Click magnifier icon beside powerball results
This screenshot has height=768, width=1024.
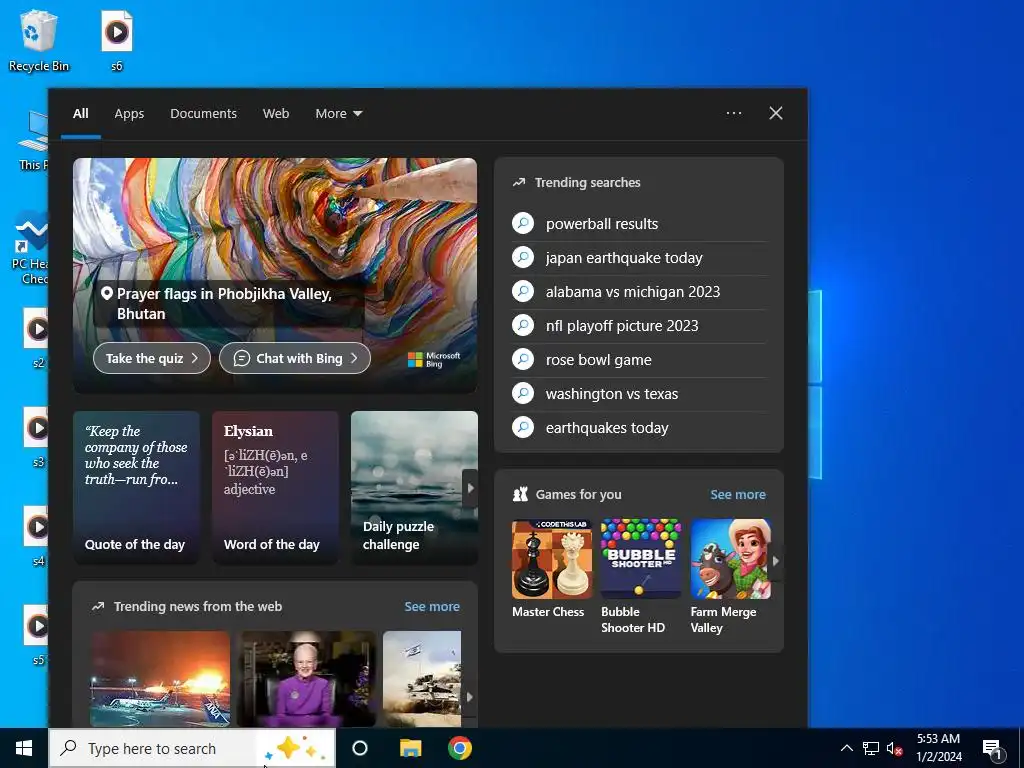point(523,223)
